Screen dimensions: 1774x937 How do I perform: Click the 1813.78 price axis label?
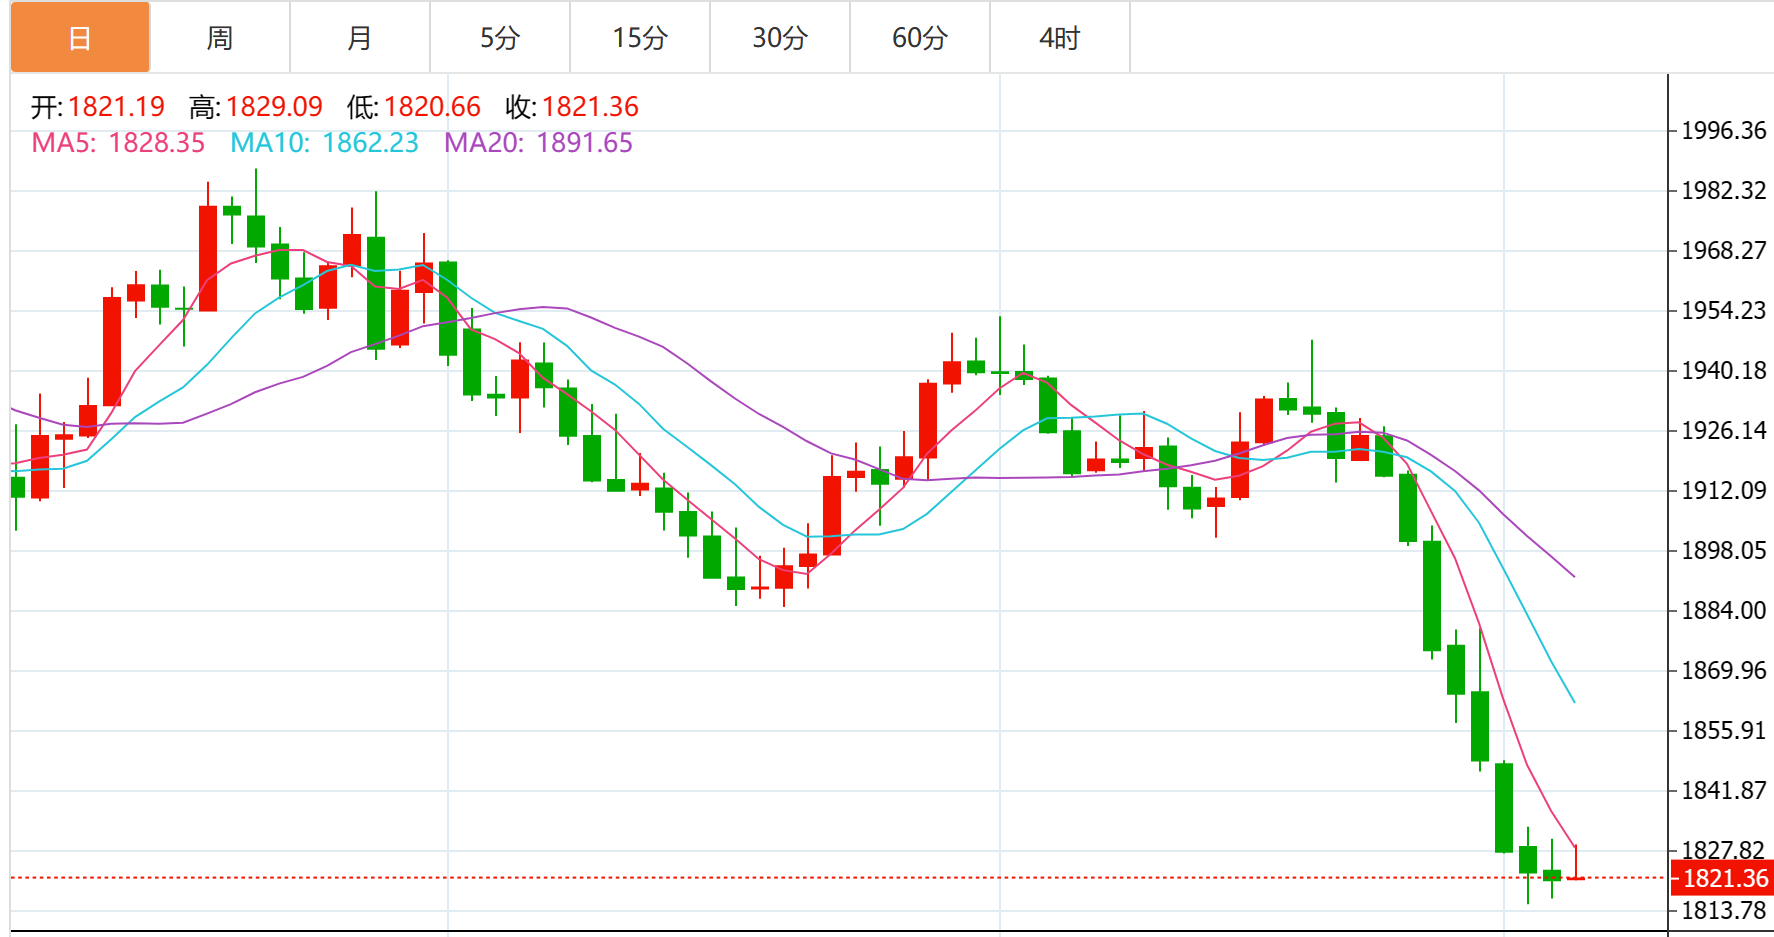[x=1723, y=911]
